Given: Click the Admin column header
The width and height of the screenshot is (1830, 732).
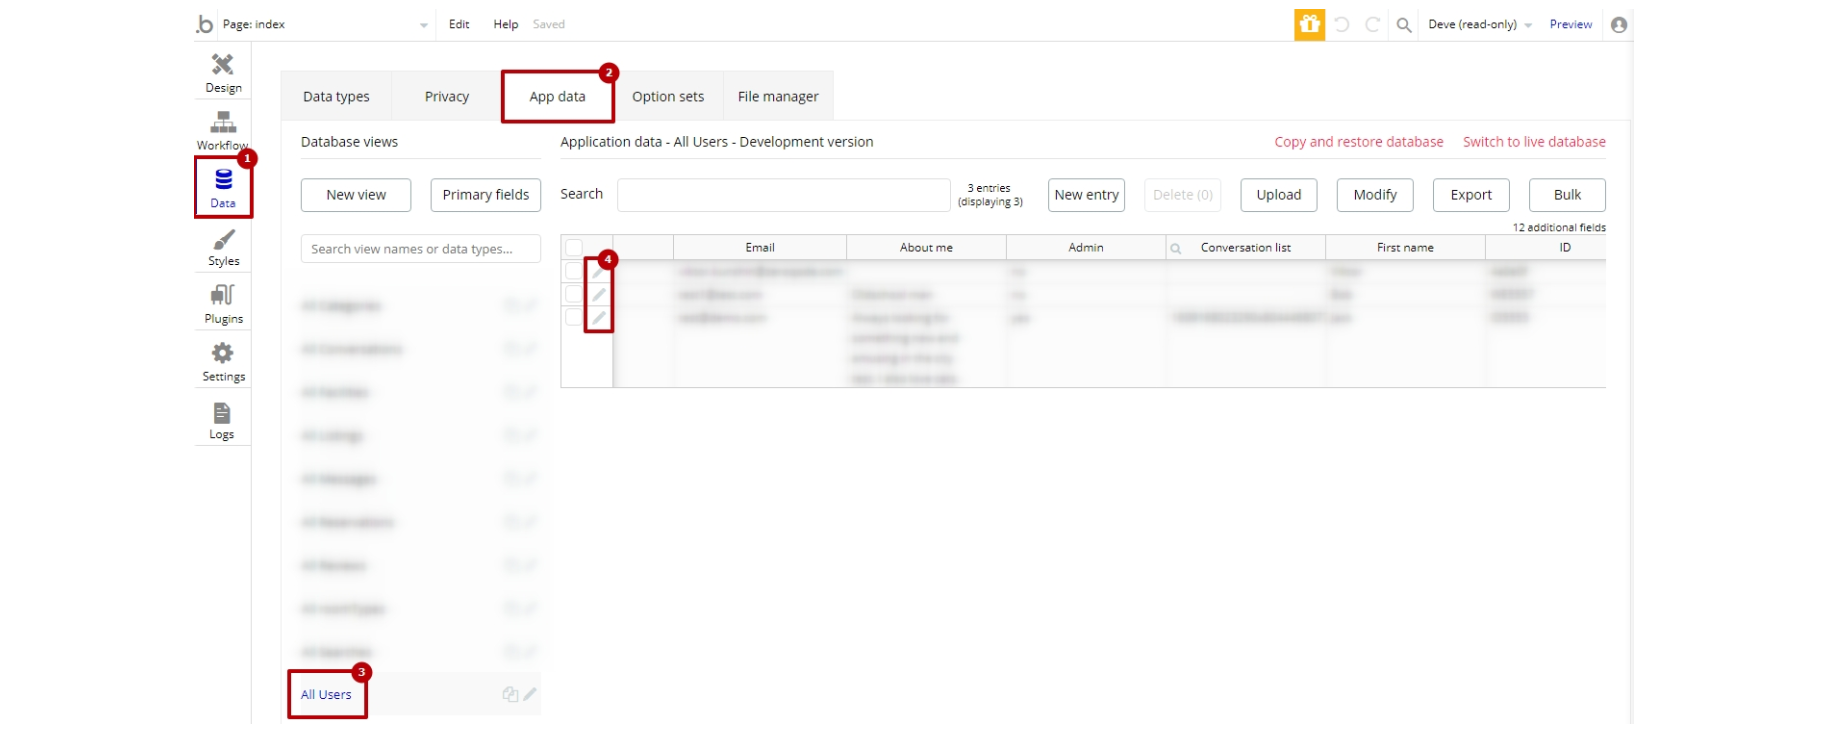Looking at the screenshot, I should [x=1086, y=248].
